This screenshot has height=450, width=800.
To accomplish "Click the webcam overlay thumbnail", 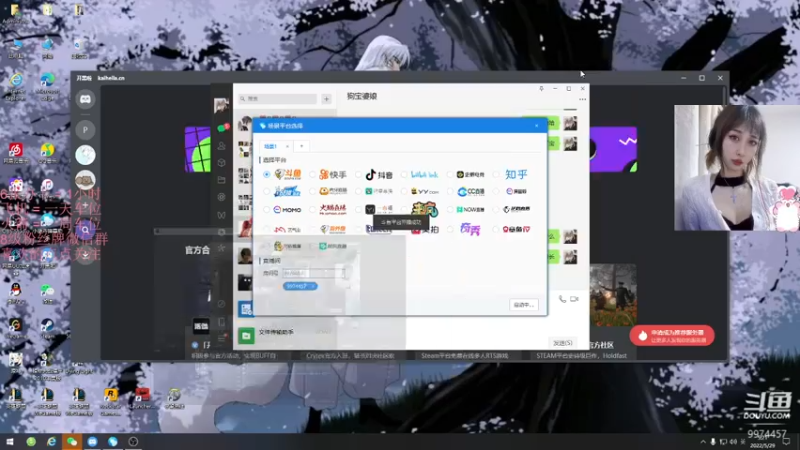I will click(x=737, y=168).
